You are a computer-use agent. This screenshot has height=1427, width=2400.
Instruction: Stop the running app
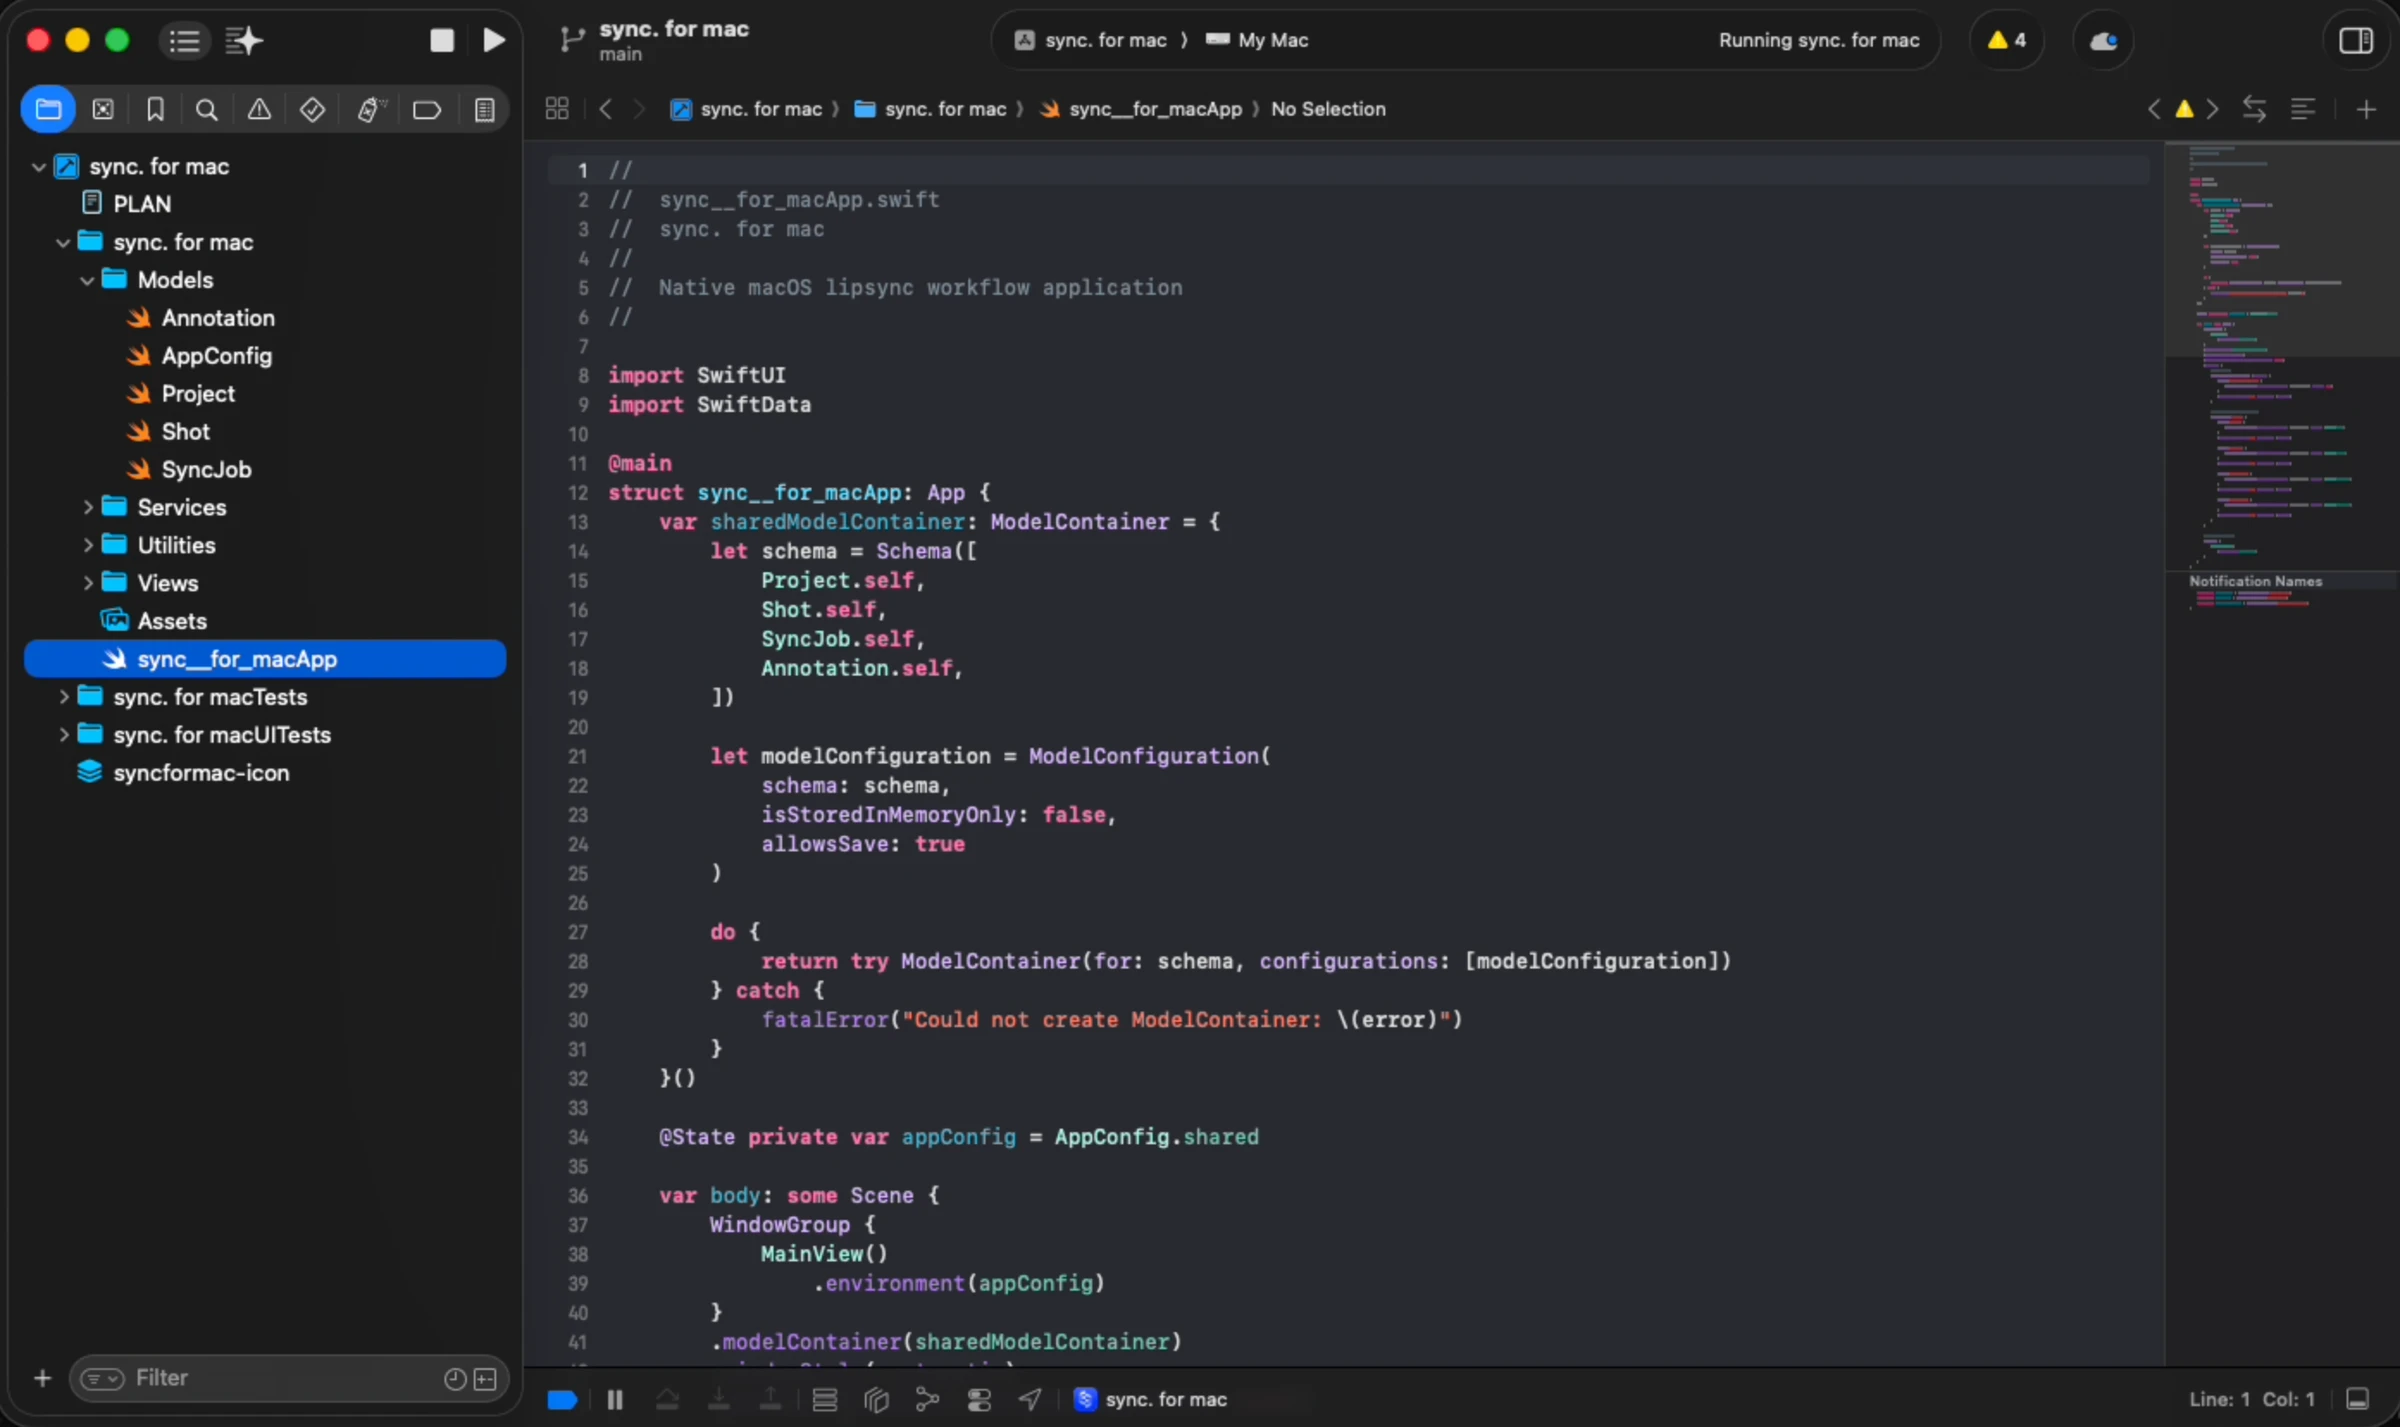tap(442, 40)
